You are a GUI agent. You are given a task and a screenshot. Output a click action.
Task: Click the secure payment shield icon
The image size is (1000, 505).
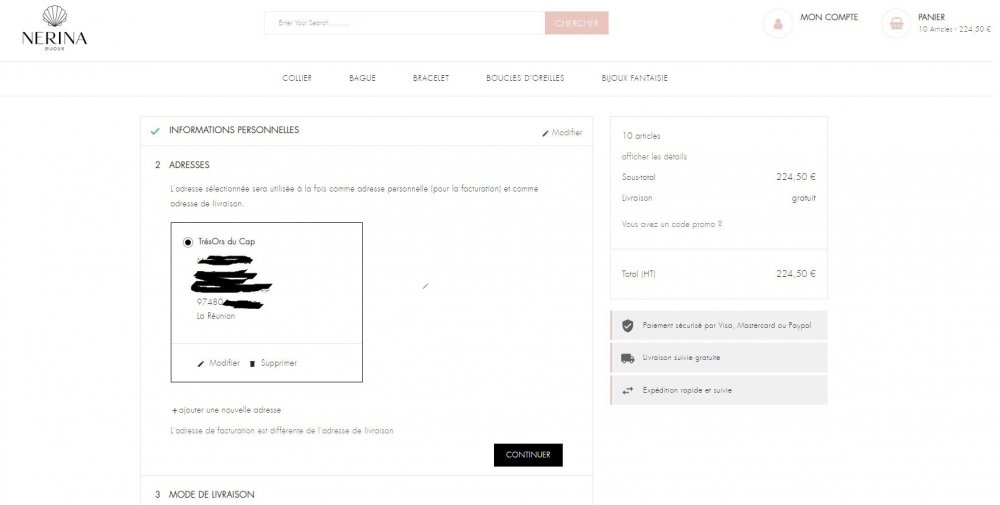click(627, 325)
